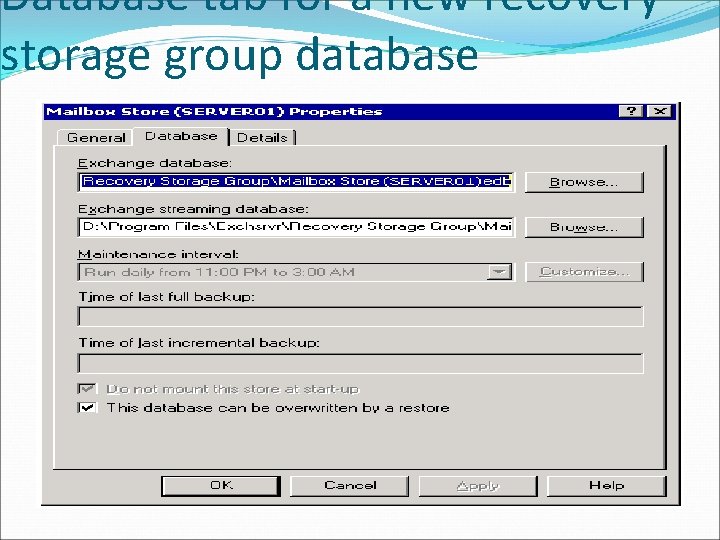
Task: Click the 'Exchange database:' label
Action: tap(155, 163)
